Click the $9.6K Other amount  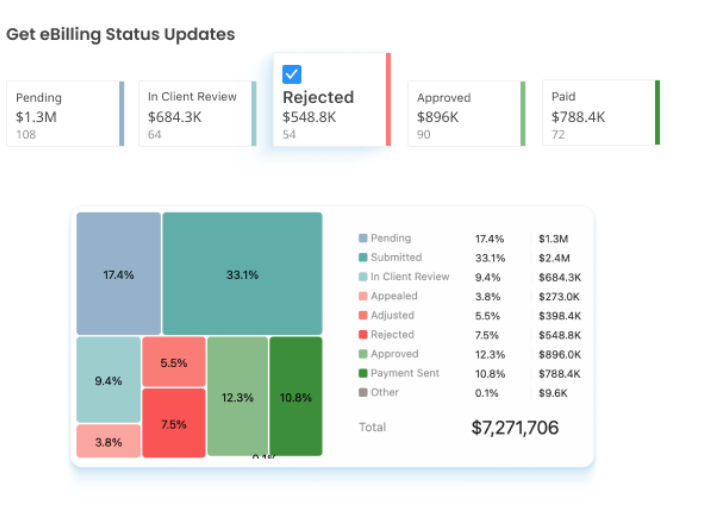click(553, 393)
